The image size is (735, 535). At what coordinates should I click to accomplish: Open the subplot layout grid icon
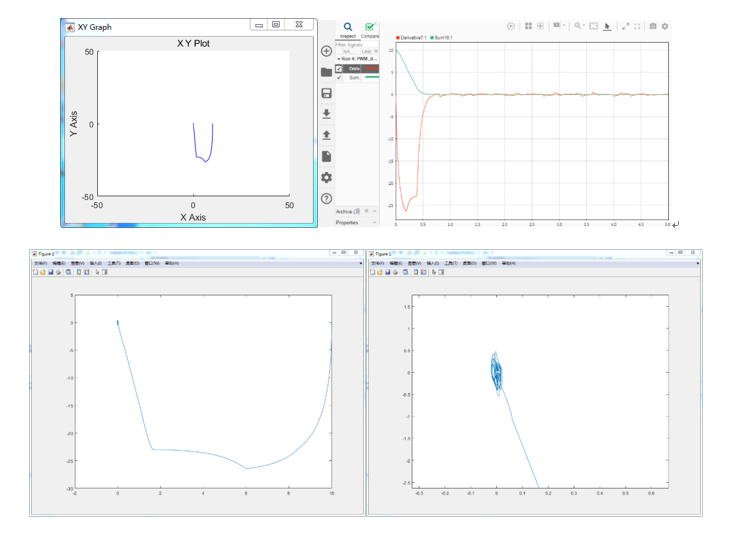(x=528, y=26)
